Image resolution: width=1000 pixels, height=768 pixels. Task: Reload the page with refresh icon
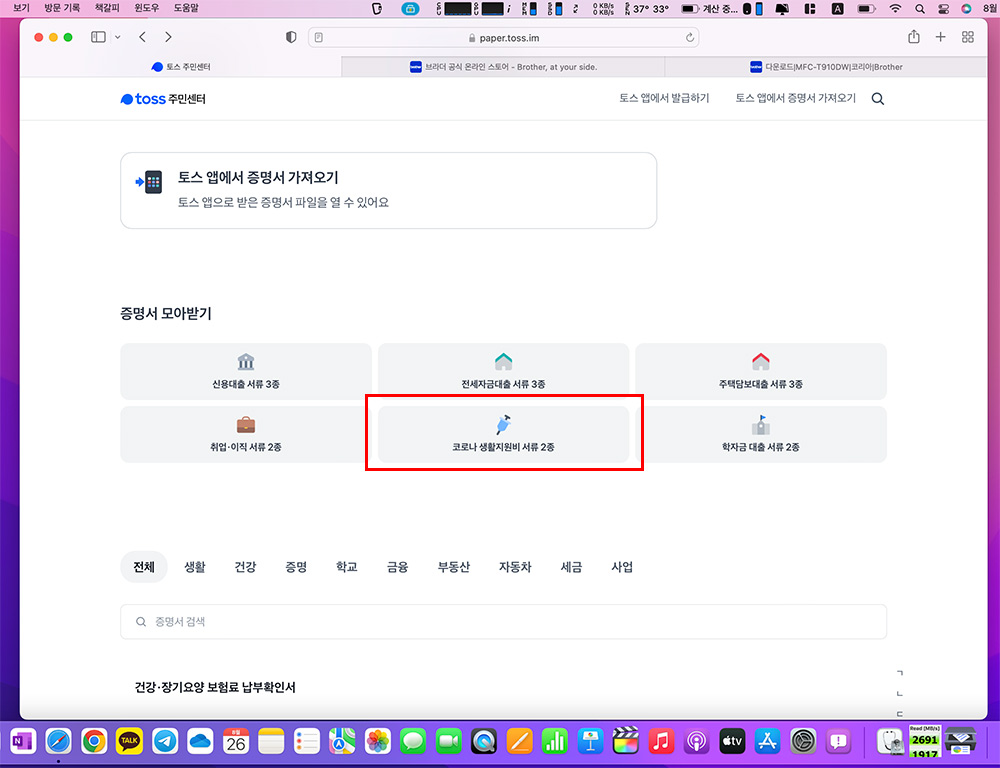(x=689, y=38)
